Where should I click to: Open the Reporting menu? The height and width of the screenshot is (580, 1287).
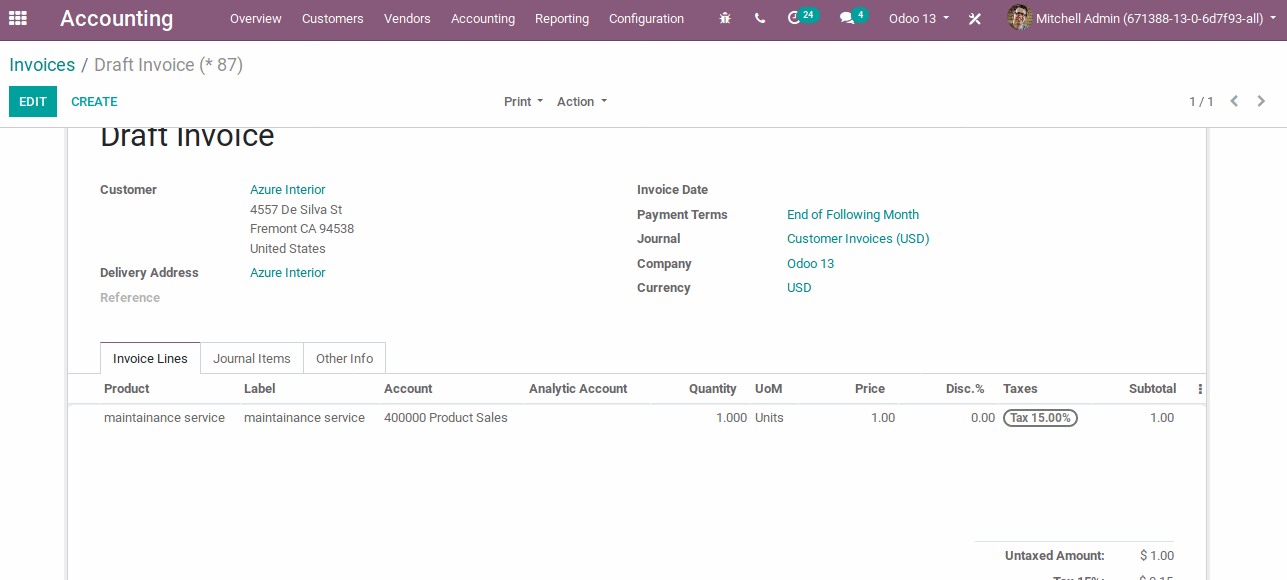point(561,18)
